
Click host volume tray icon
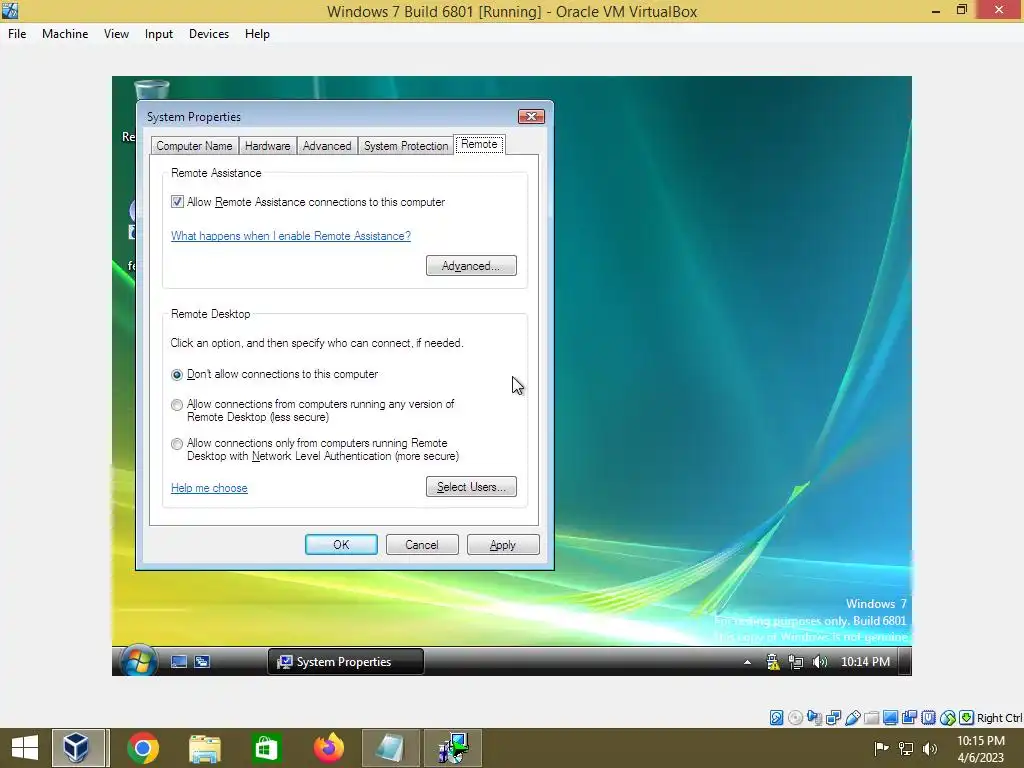point(930,748)
